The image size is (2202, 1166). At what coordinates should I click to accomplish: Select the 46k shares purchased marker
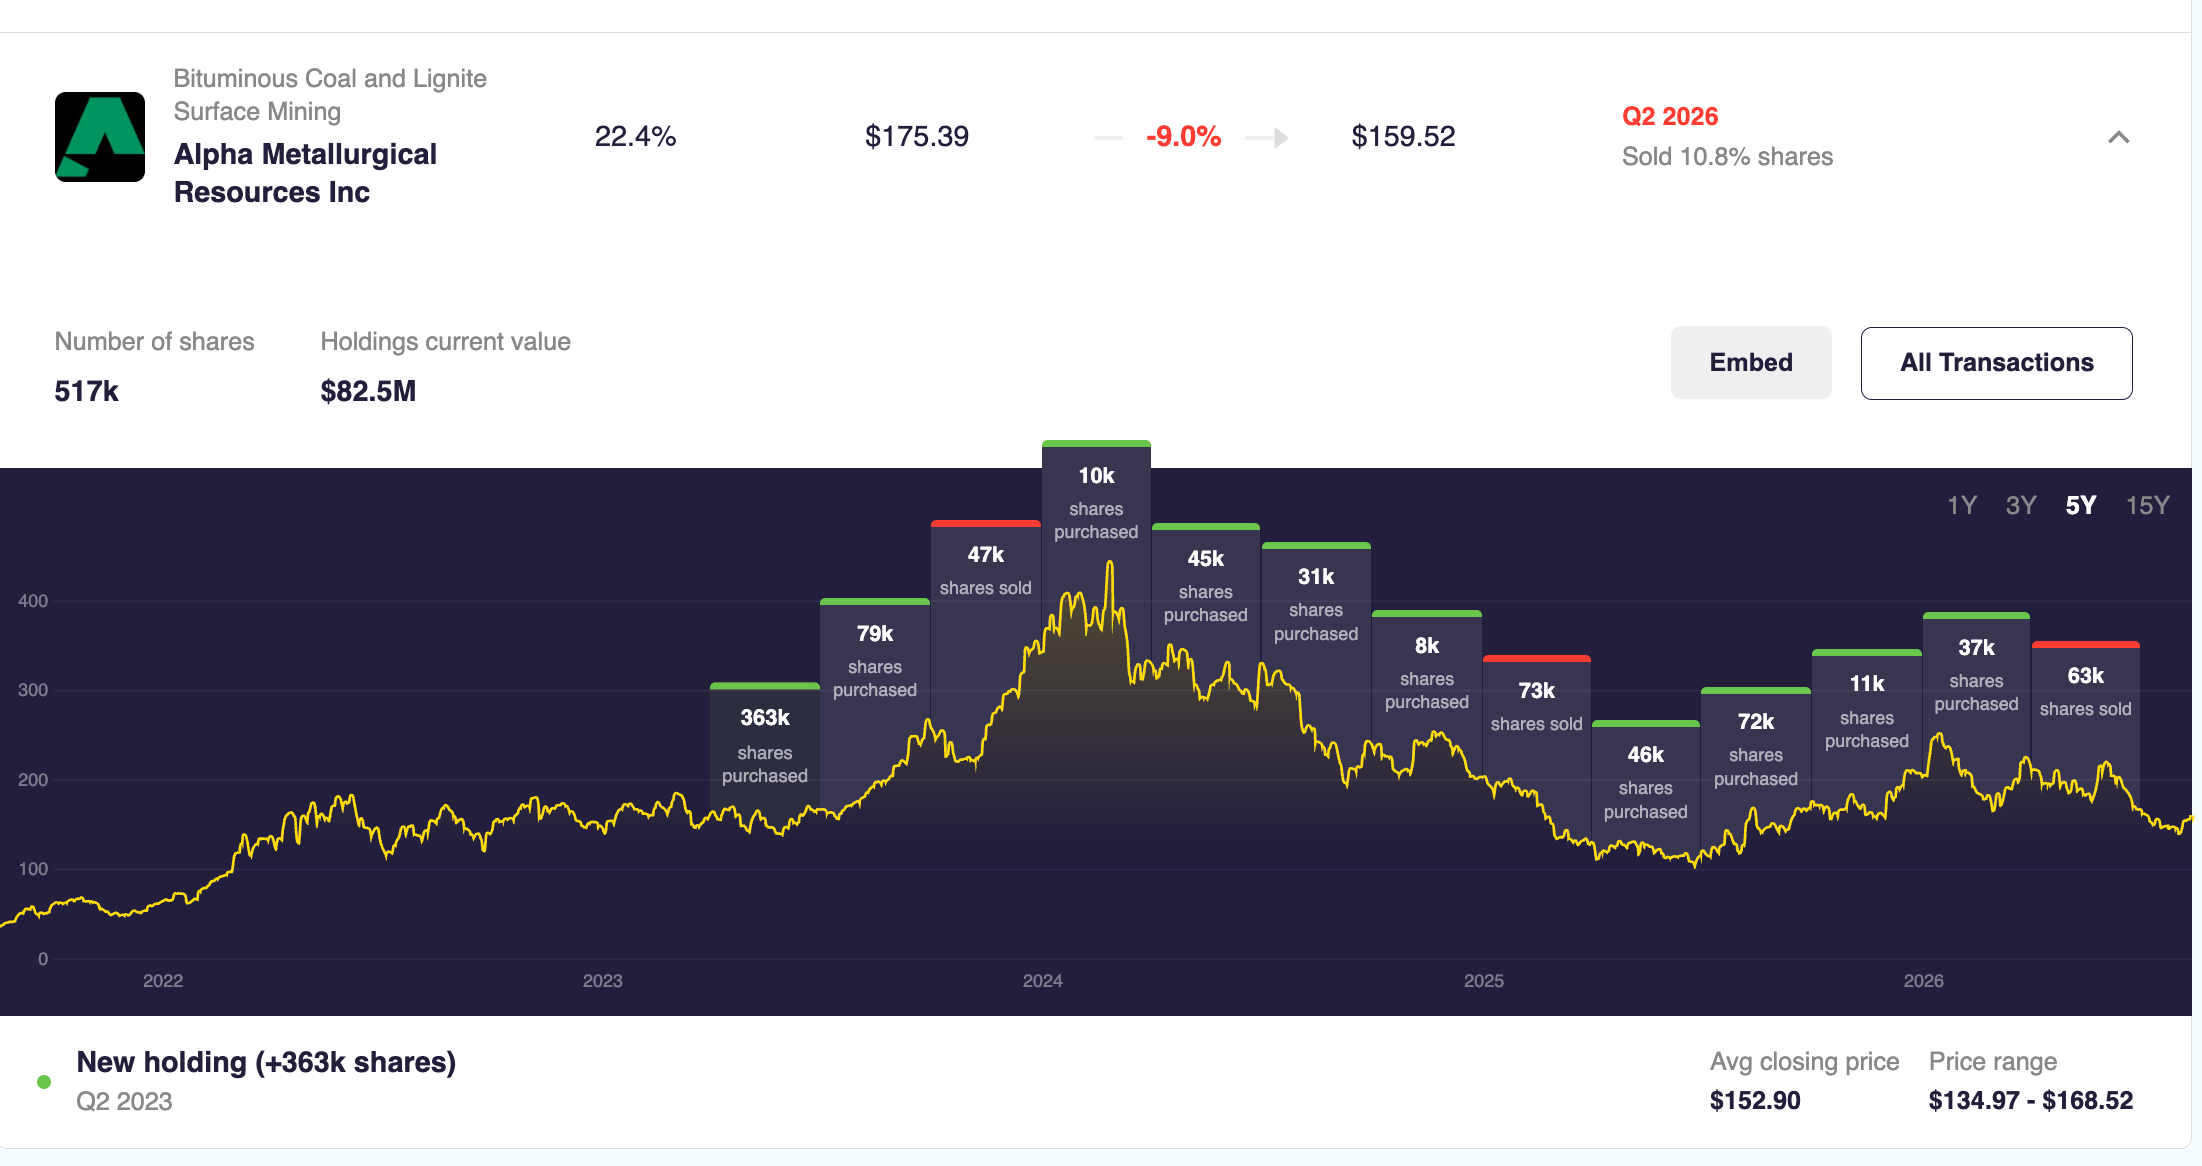pyautogui.click(x=1646, y=782)
